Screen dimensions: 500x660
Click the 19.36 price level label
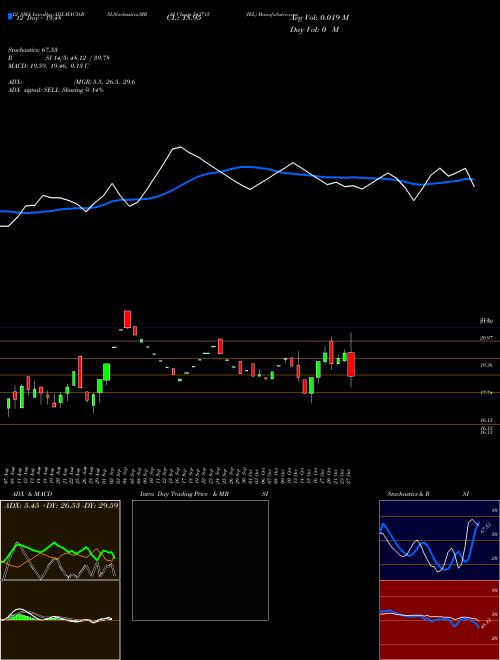pos(487,365)
